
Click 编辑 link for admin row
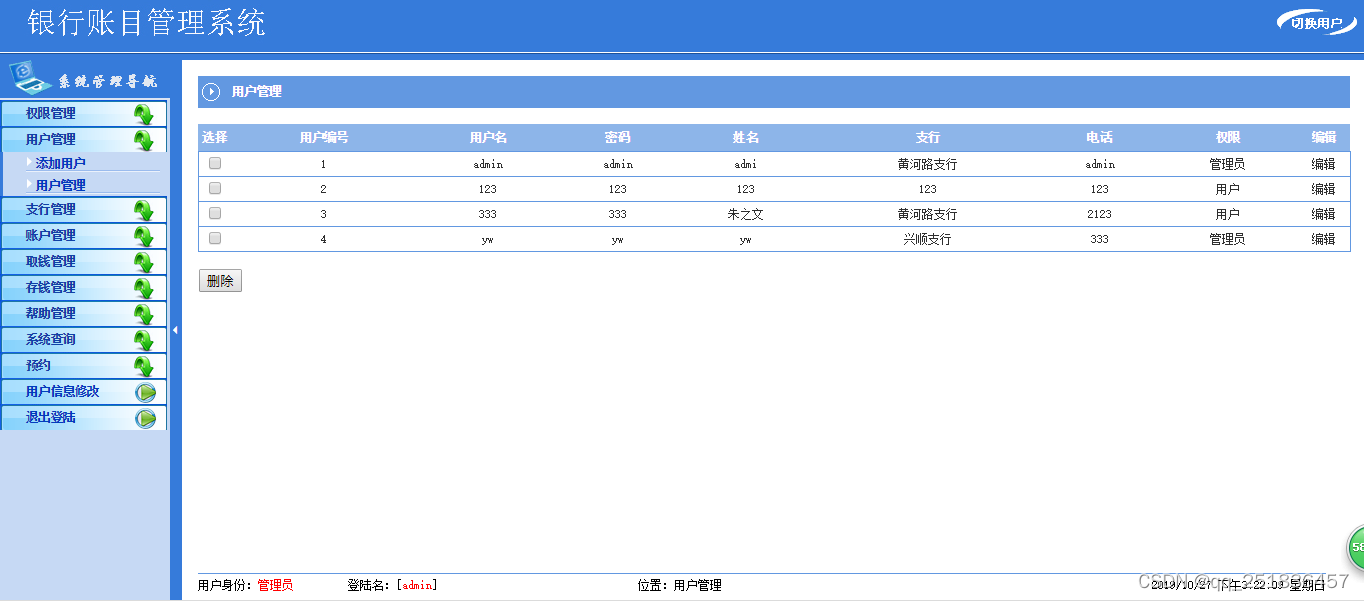pyautogui.click(x=1323, y=164)
